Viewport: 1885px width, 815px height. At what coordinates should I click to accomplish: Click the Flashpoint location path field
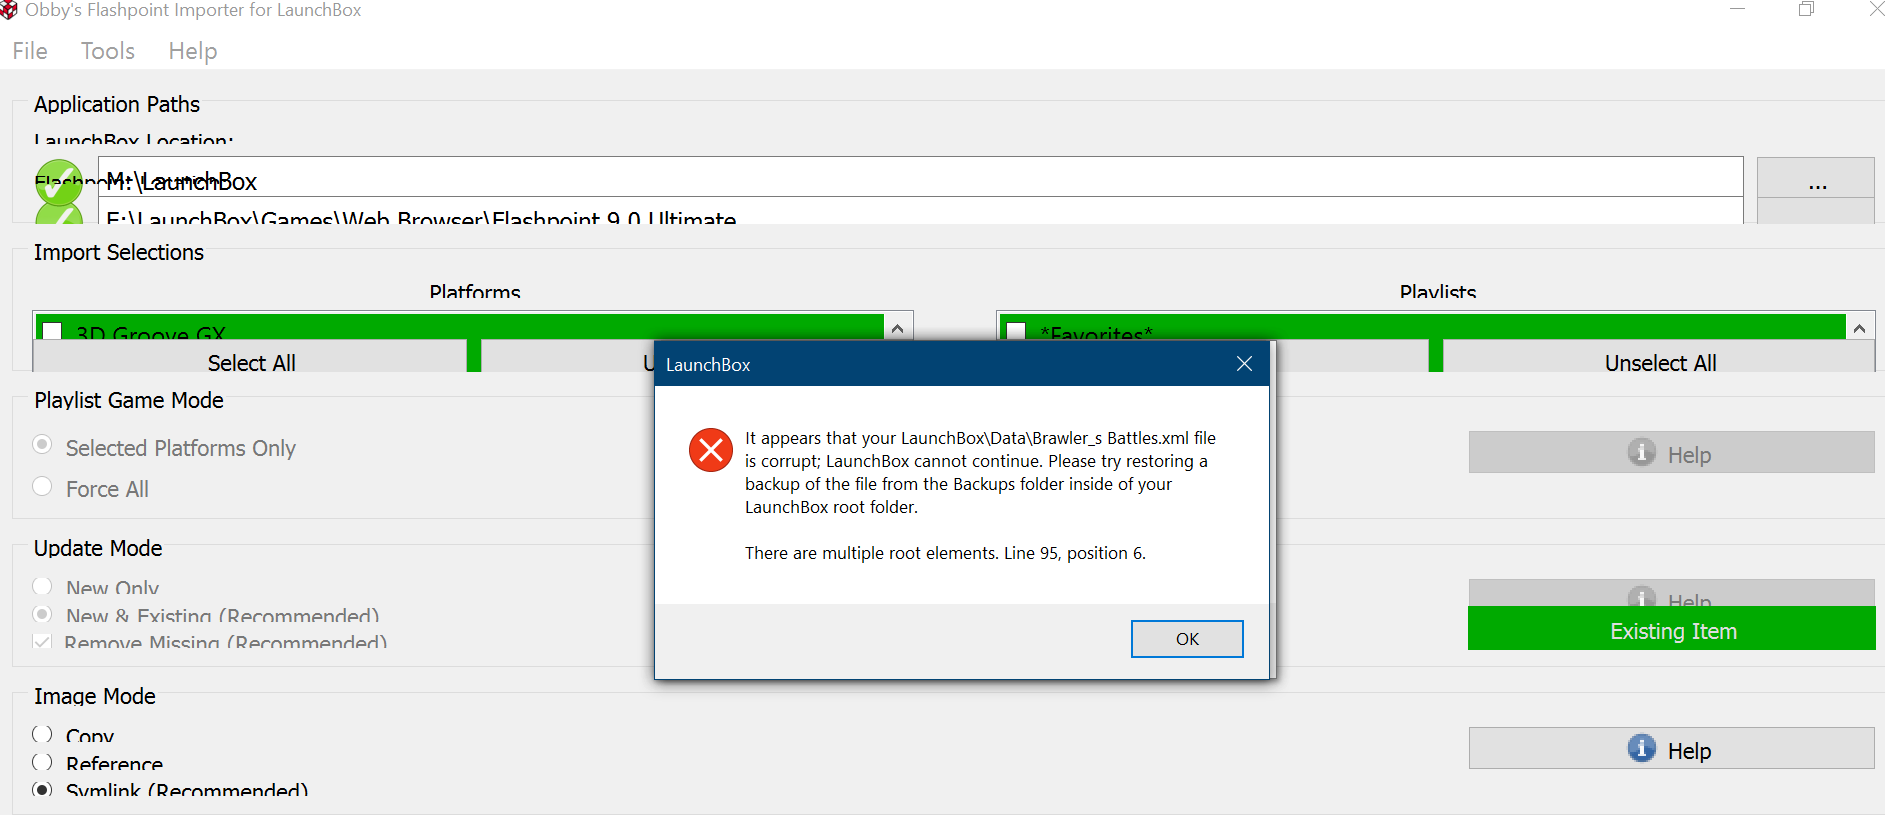point(920,211)
